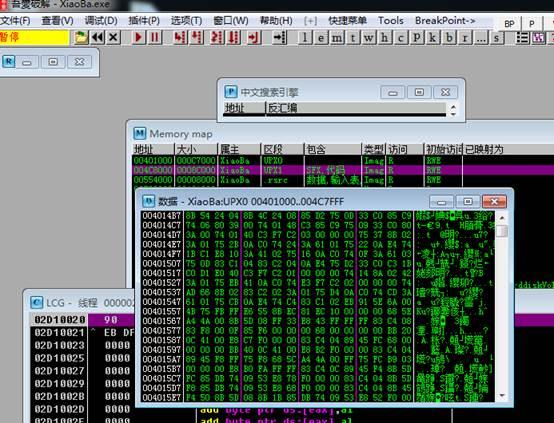Open Run trace with the ... button
The height and width of the screenshot is (423, 554).
point(481,37)
